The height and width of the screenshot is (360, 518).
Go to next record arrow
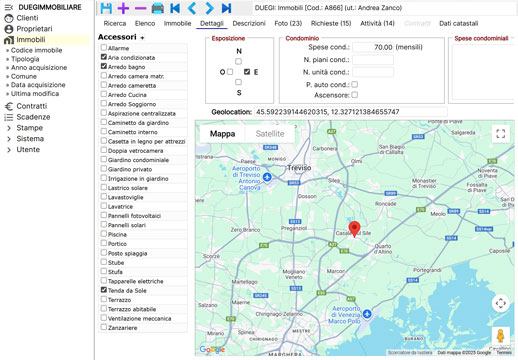pos(209,8)
